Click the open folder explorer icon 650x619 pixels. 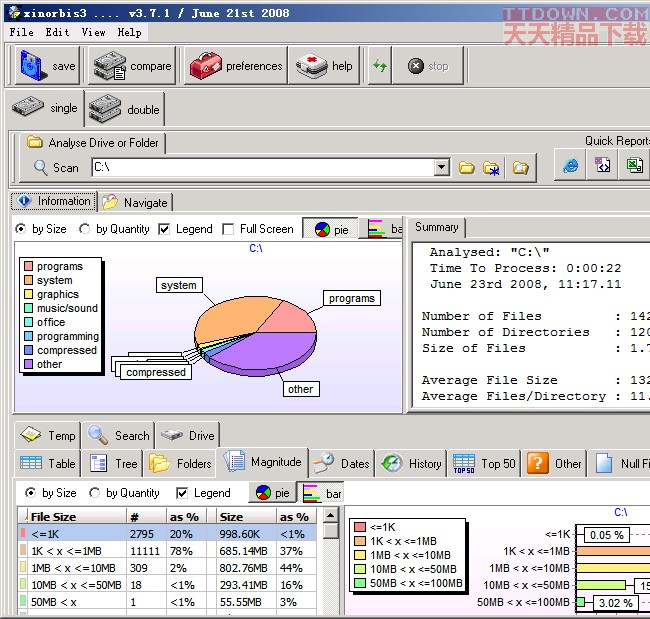pos(521,167)
